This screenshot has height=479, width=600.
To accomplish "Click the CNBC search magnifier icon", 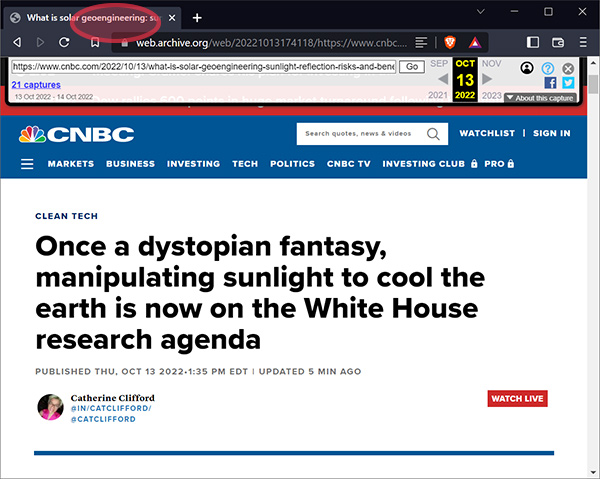I will click(x=434, y=134).
